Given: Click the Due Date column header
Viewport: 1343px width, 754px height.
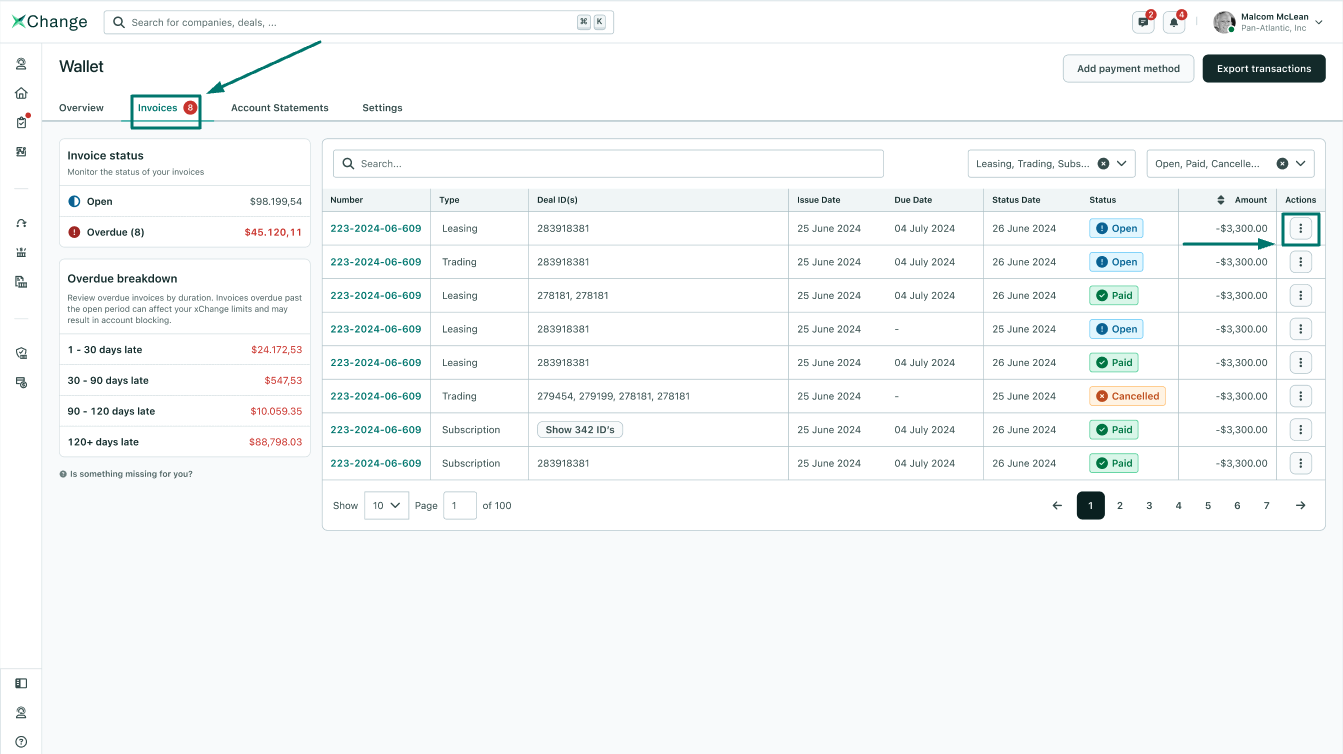Looking at the screenshot, I should pyautogui.click(x=913, y=200).
